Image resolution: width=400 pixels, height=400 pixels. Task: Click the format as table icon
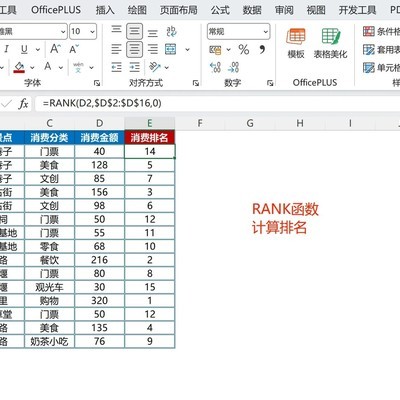click(x=369, y=50)
